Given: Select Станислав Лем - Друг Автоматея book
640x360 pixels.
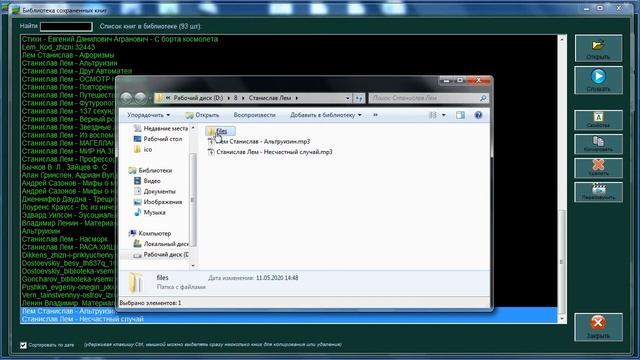Looking at the screenshot, I should point(77,71).
